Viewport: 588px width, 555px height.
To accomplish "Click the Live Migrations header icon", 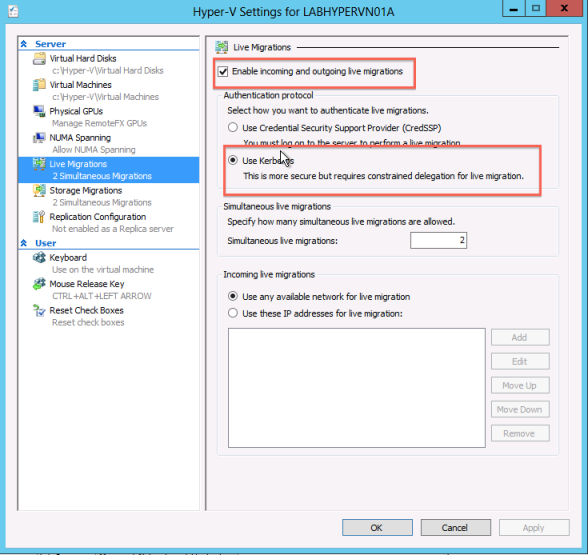I will pos(221,47).
